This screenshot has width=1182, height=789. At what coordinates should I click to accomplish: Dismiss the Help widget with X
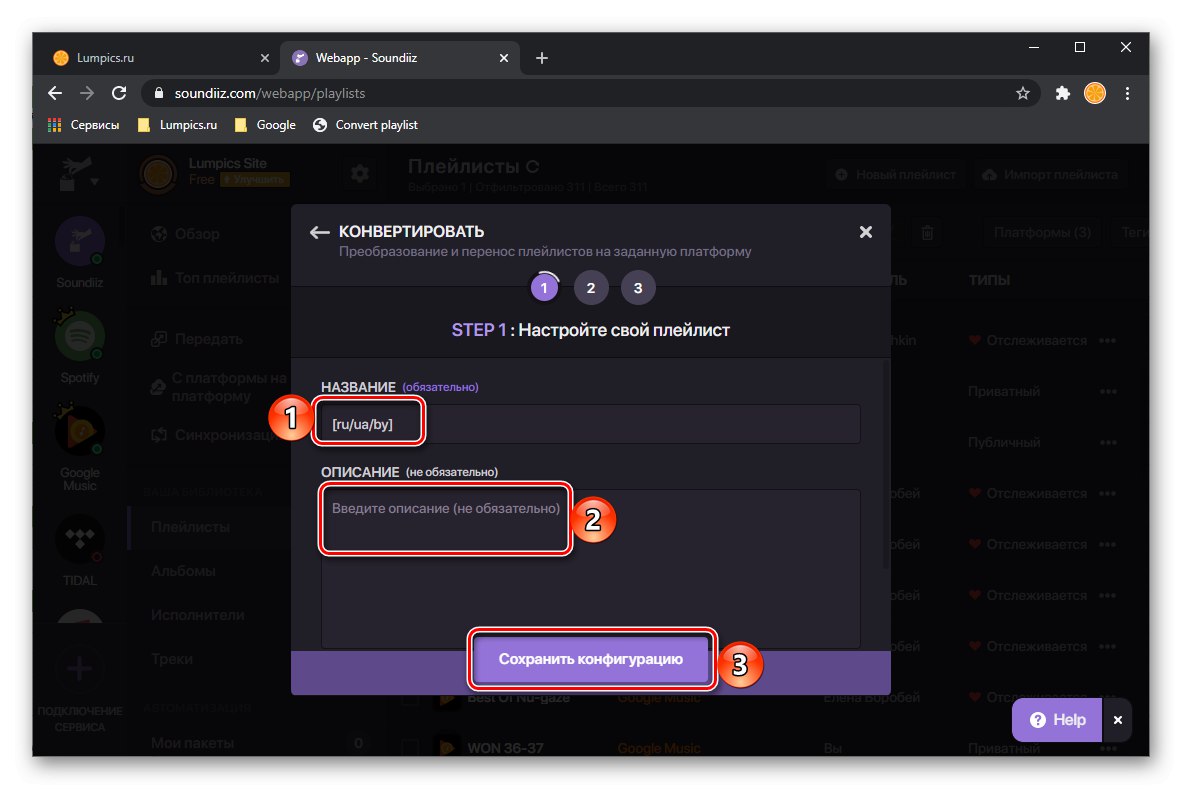point(1118,720)
